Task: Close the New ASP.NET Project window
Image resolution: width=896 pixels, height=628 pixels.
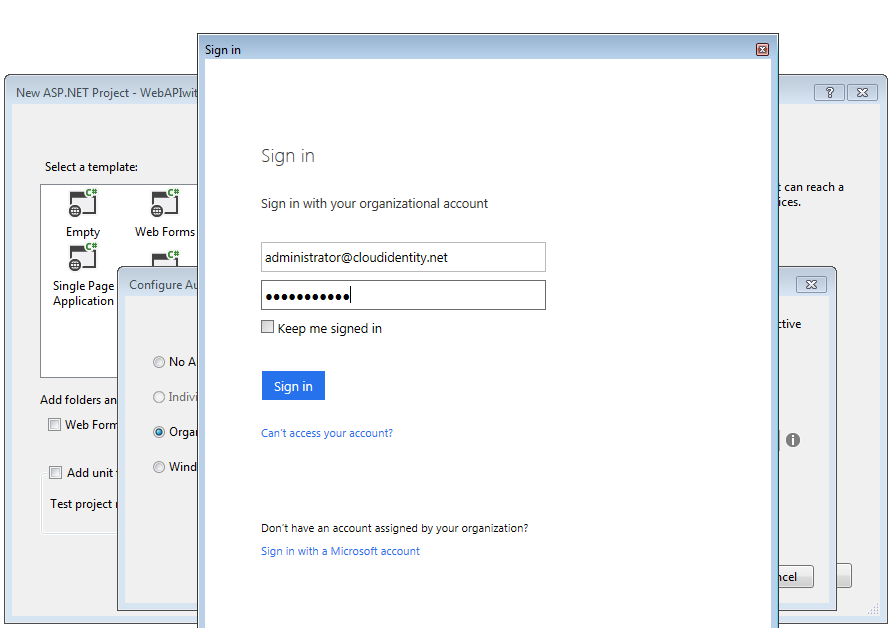Action: pyautogui.click(x=862, y=93)
